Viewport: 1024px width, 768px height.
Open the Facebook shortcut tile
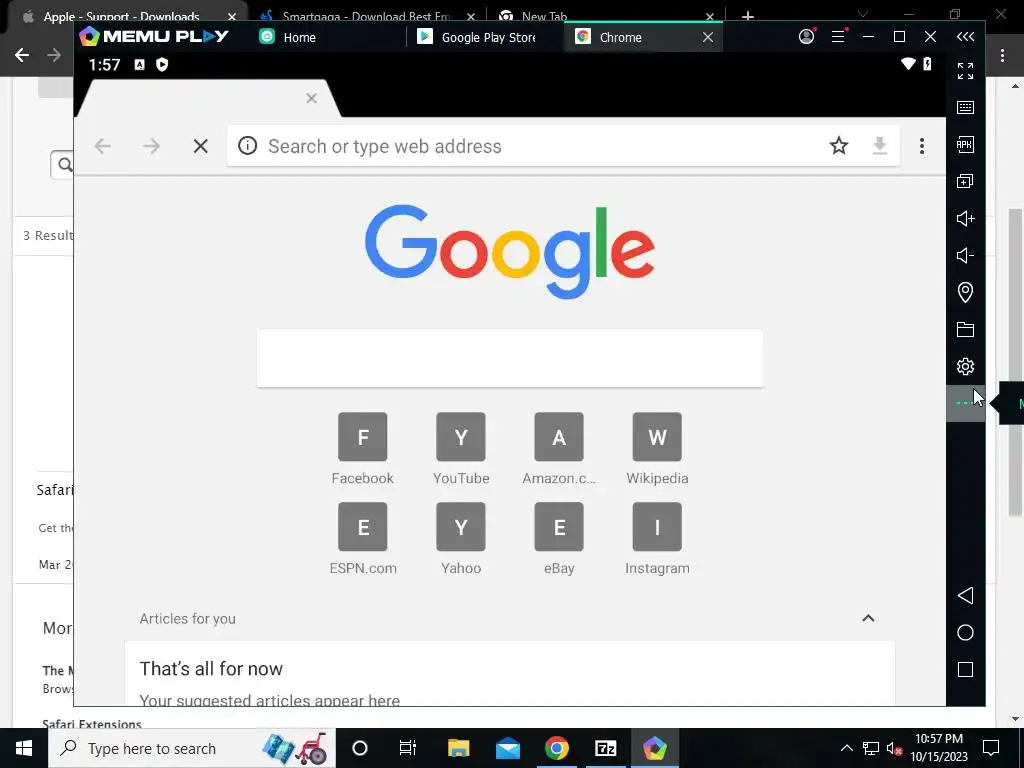pyautogui.click(x=362, y=449)
